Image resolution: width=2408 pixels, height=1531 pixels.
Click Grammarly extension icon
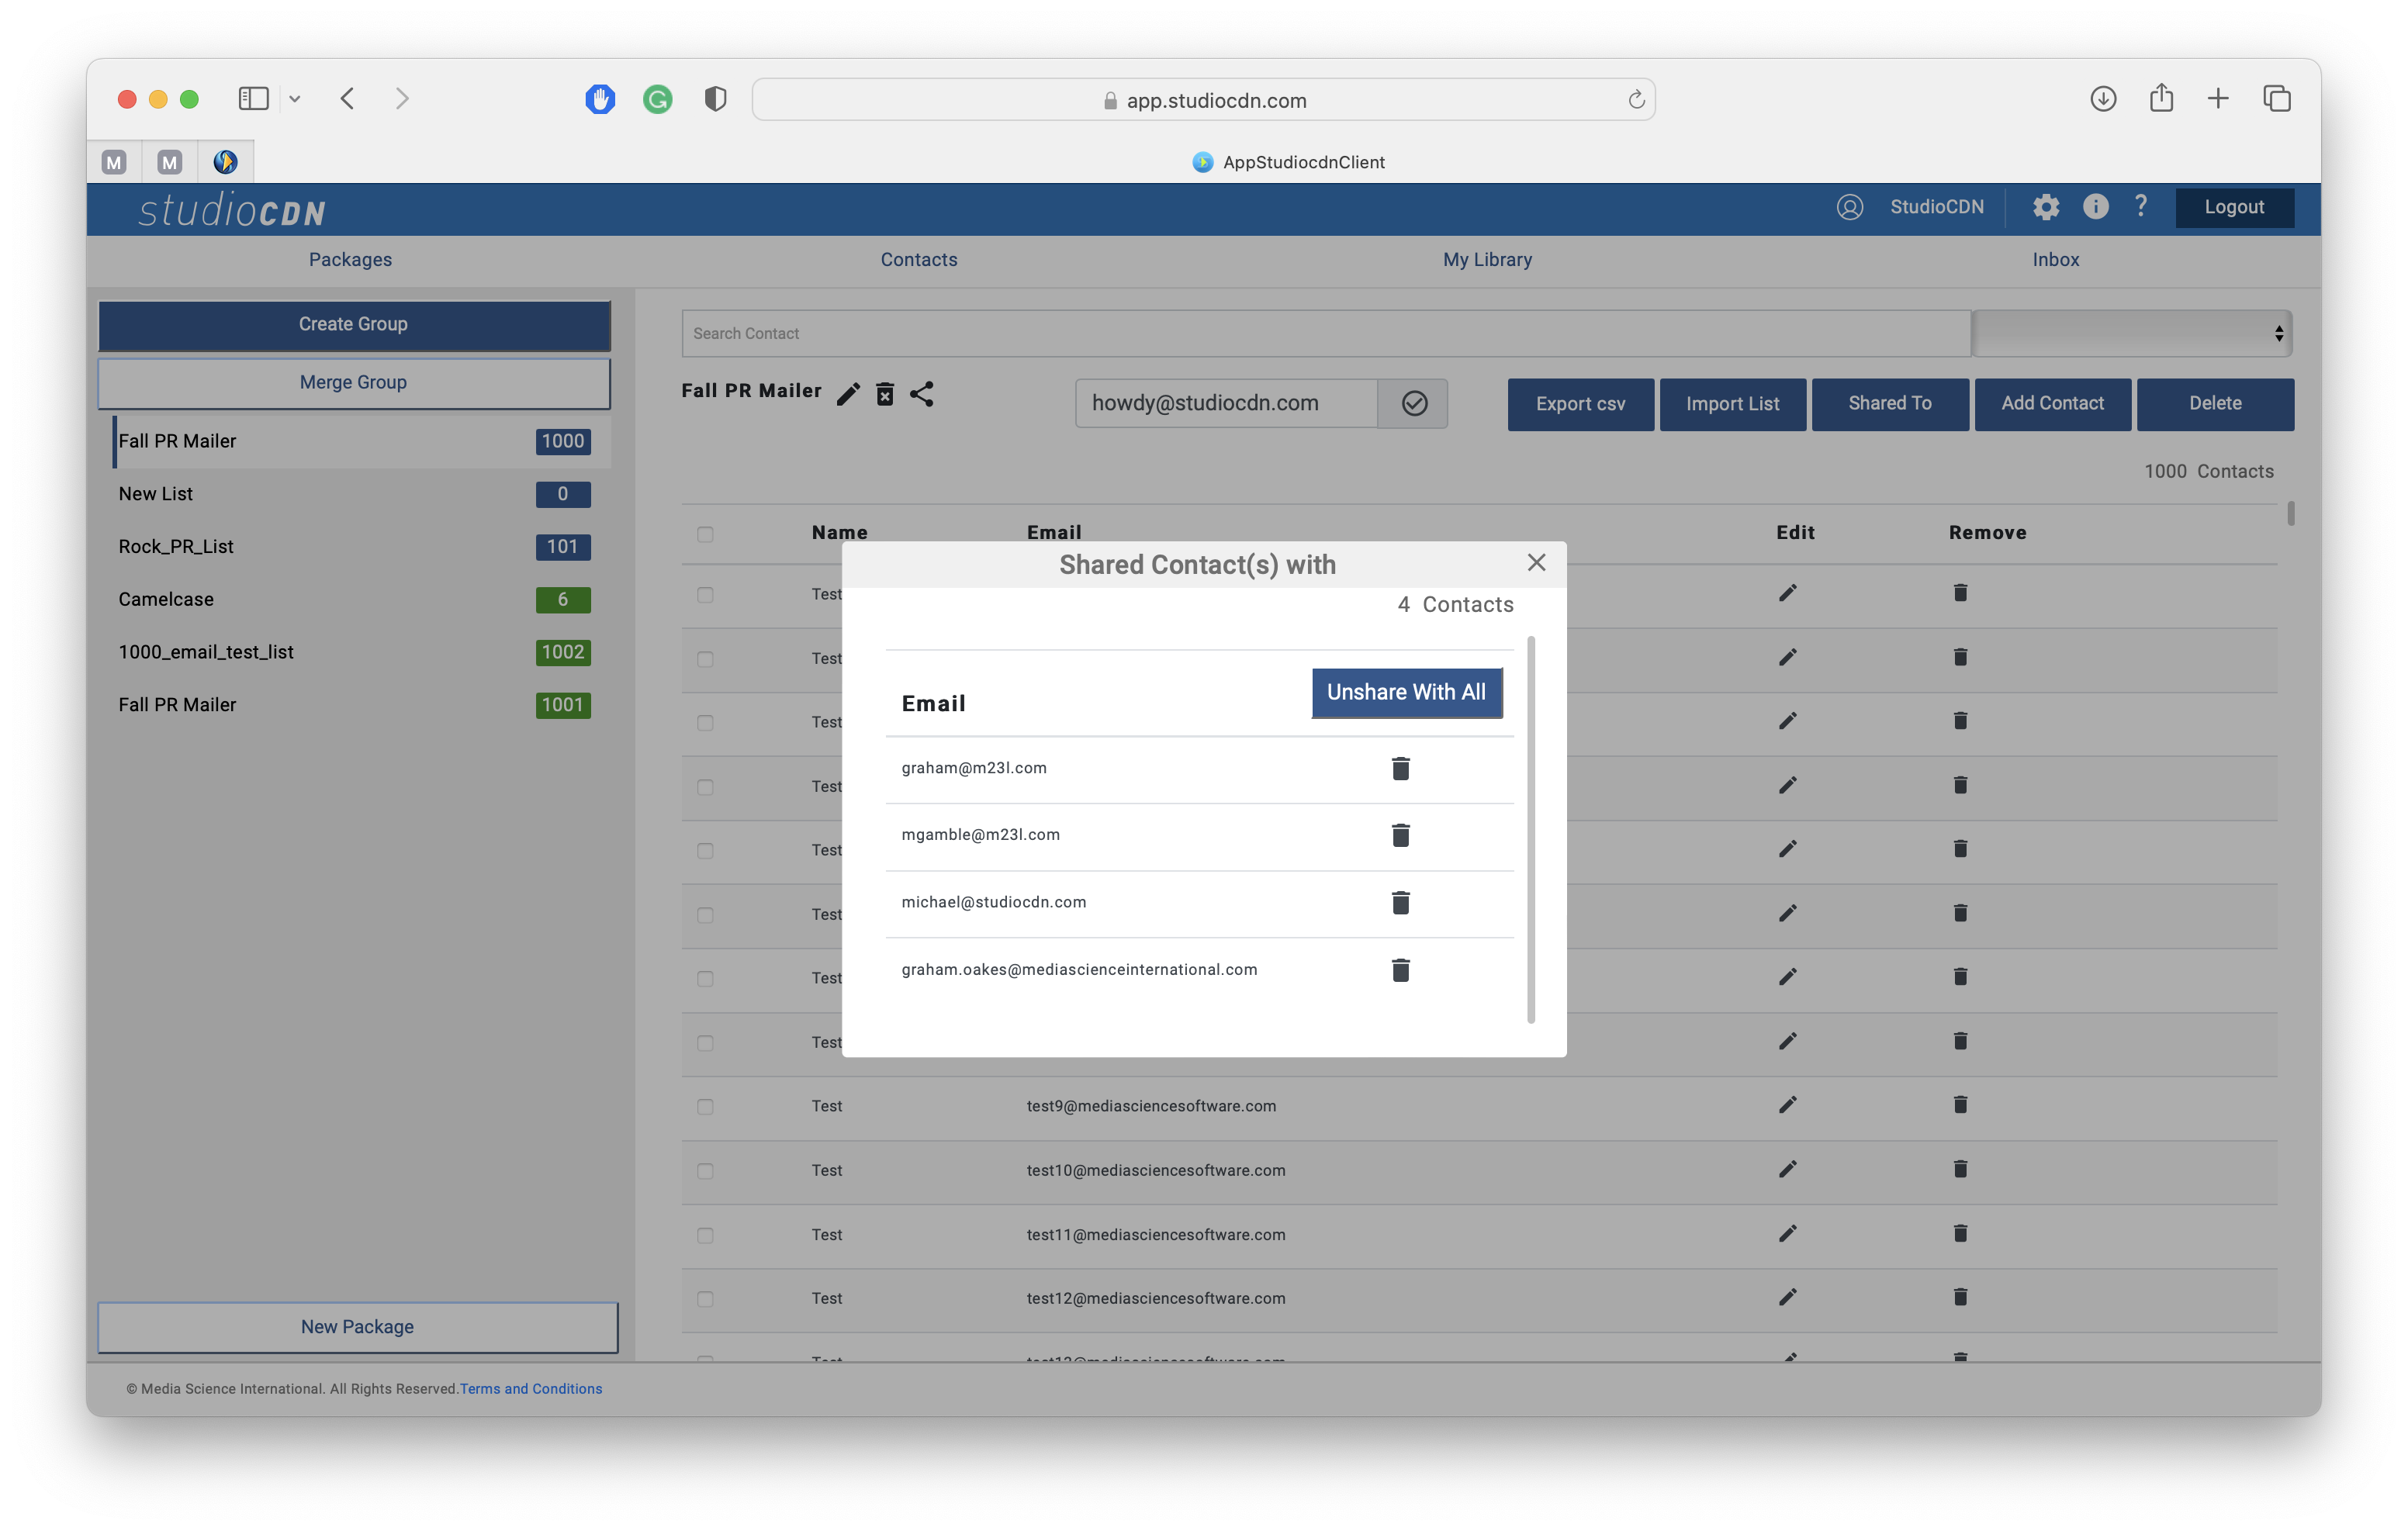click(x=657, y=99)
